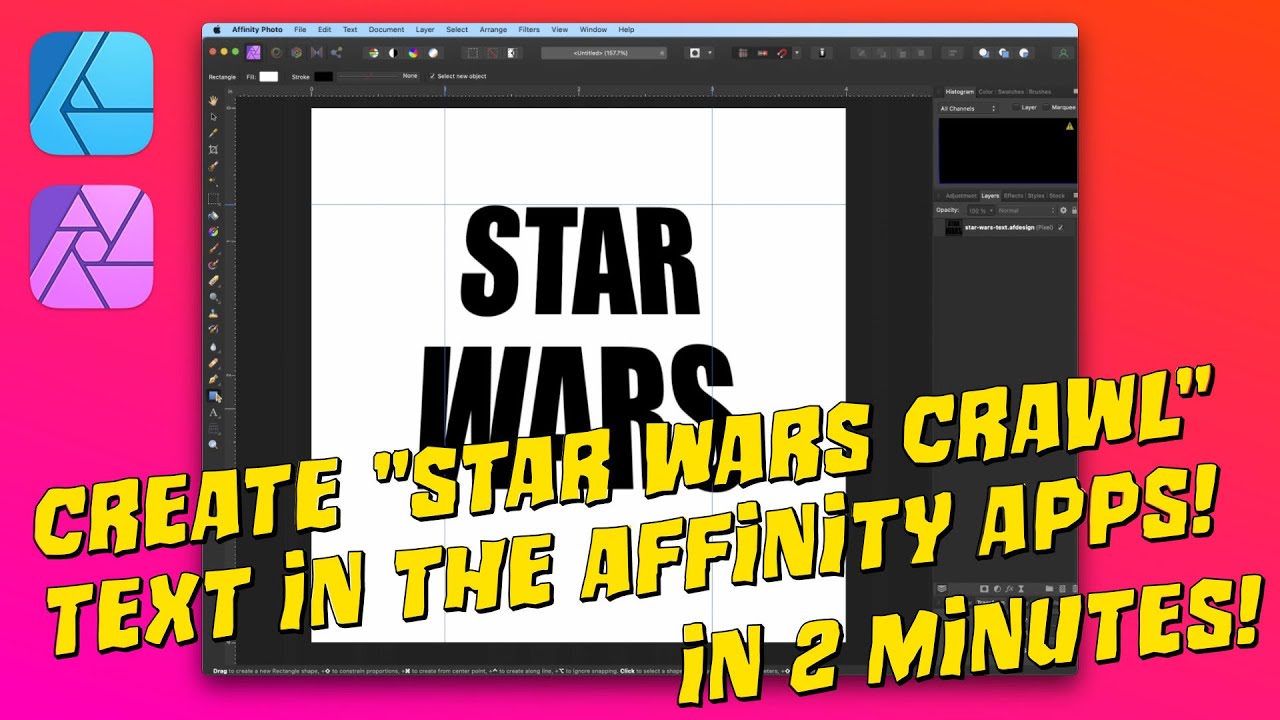The width and height of the screenshot is (1280, 720).
Task: Open the Filters menu
Action: tap(529, 30)
